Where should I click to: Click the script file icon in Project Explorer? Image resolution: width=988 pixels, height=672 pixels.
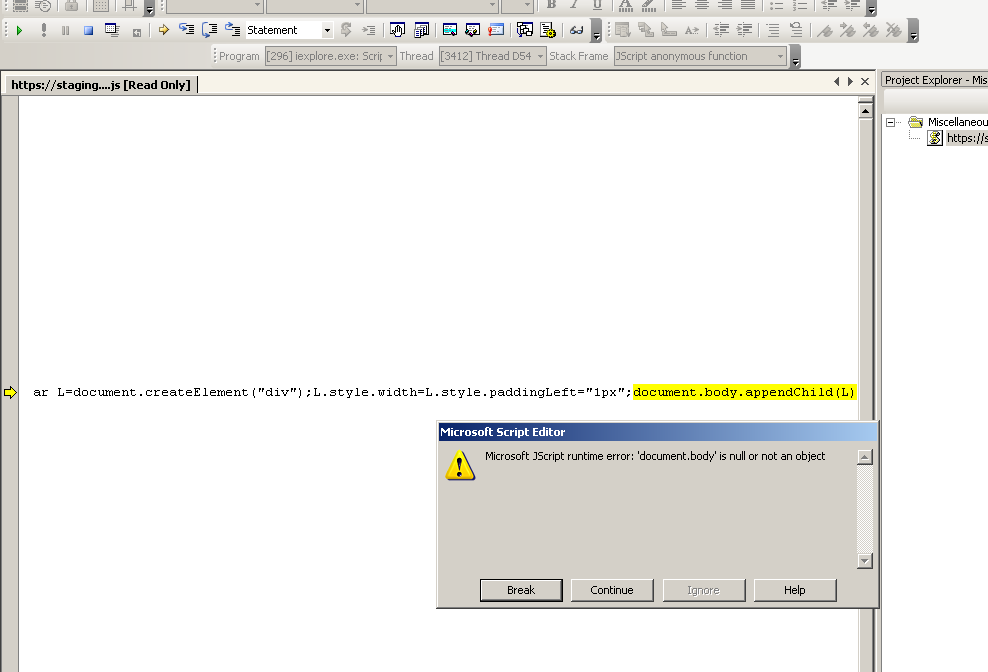935,138
